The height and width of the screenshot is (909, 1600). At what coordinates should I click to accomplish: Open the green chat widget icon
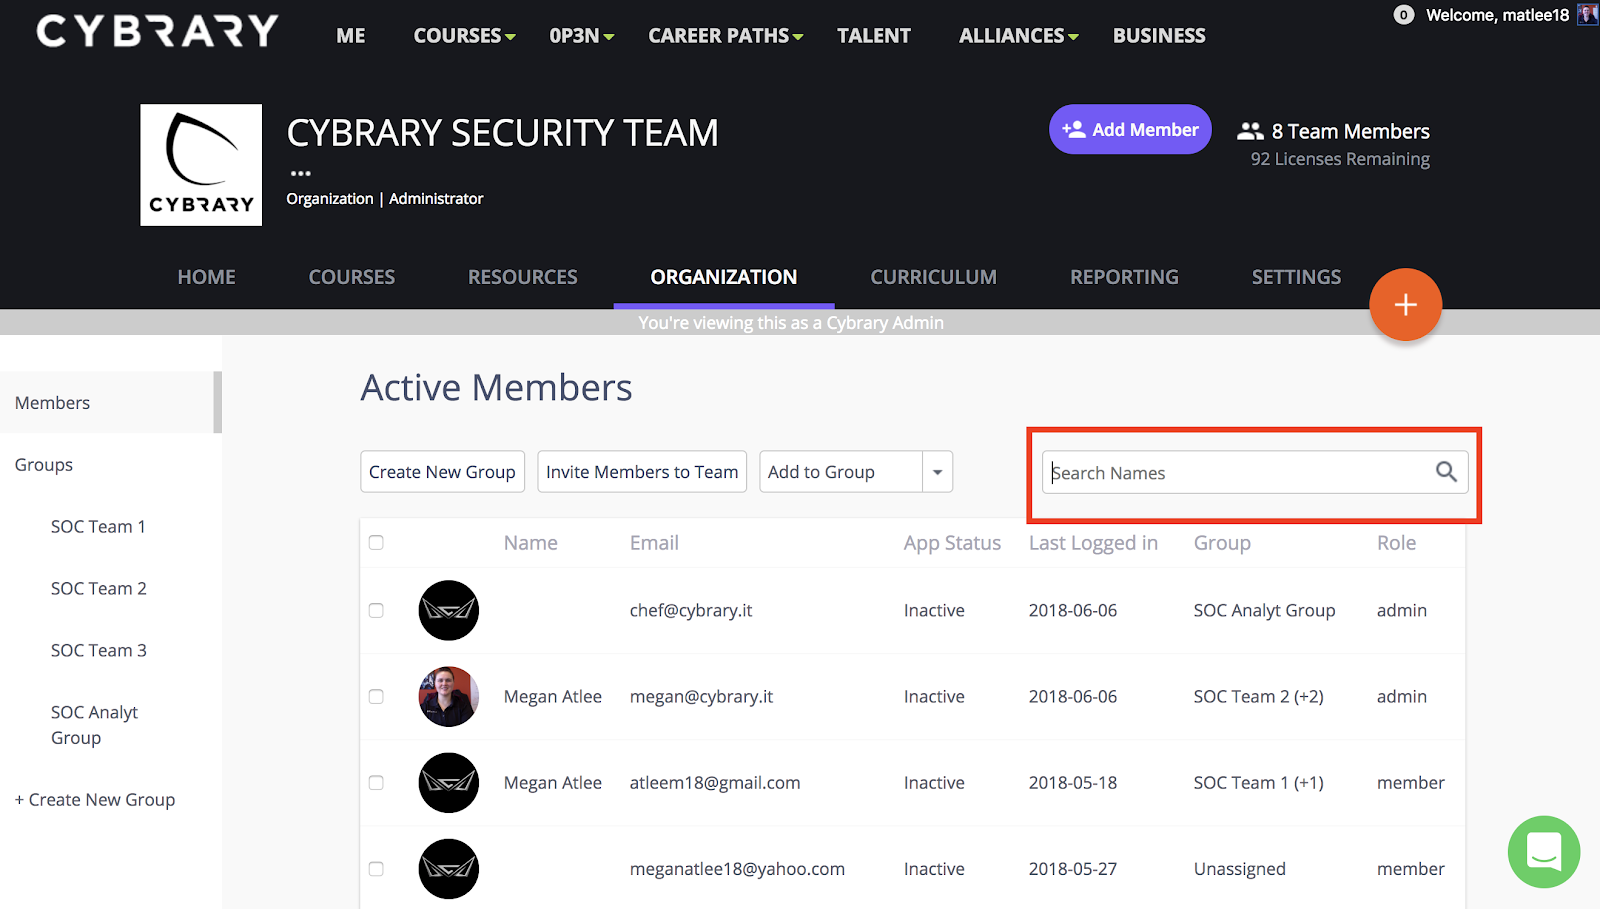tap(1543, 852)
